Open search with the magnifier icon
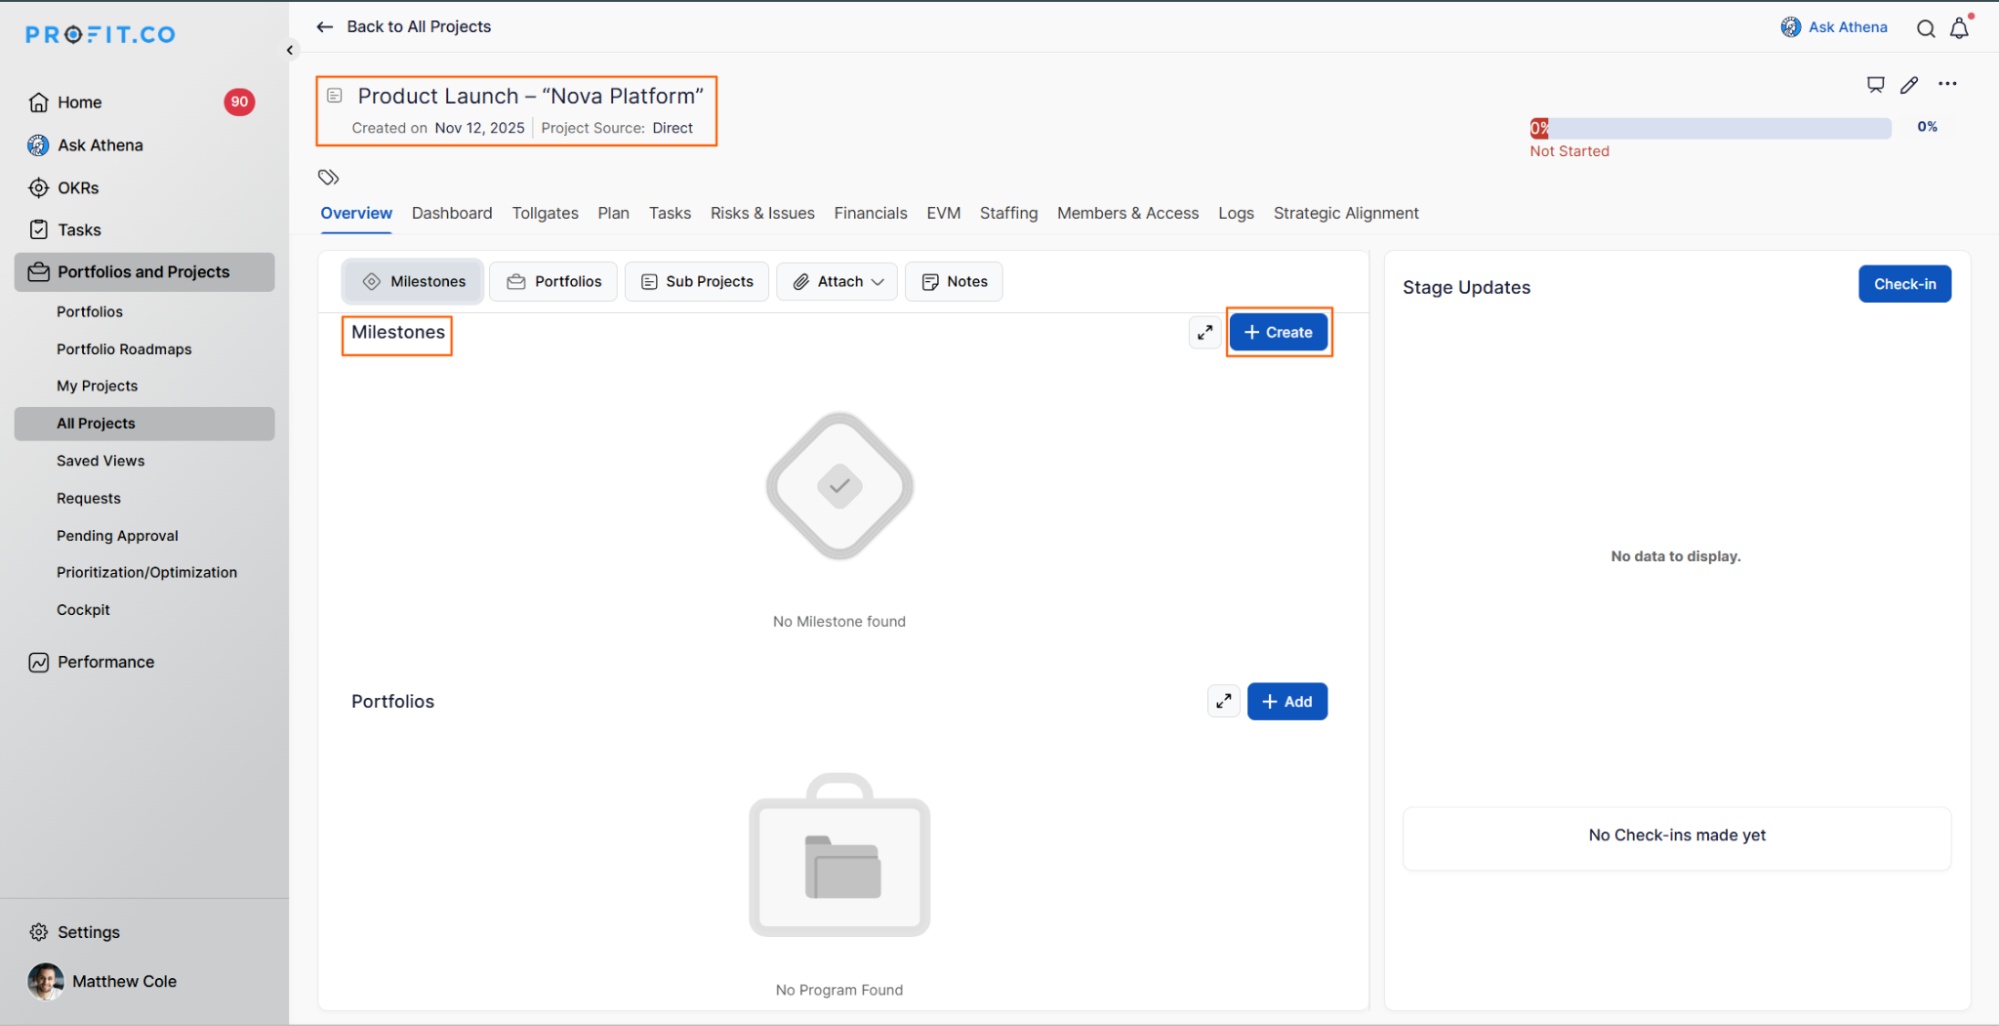This screenshot has height=1026, width=1999. click(x=1925, y=28)
